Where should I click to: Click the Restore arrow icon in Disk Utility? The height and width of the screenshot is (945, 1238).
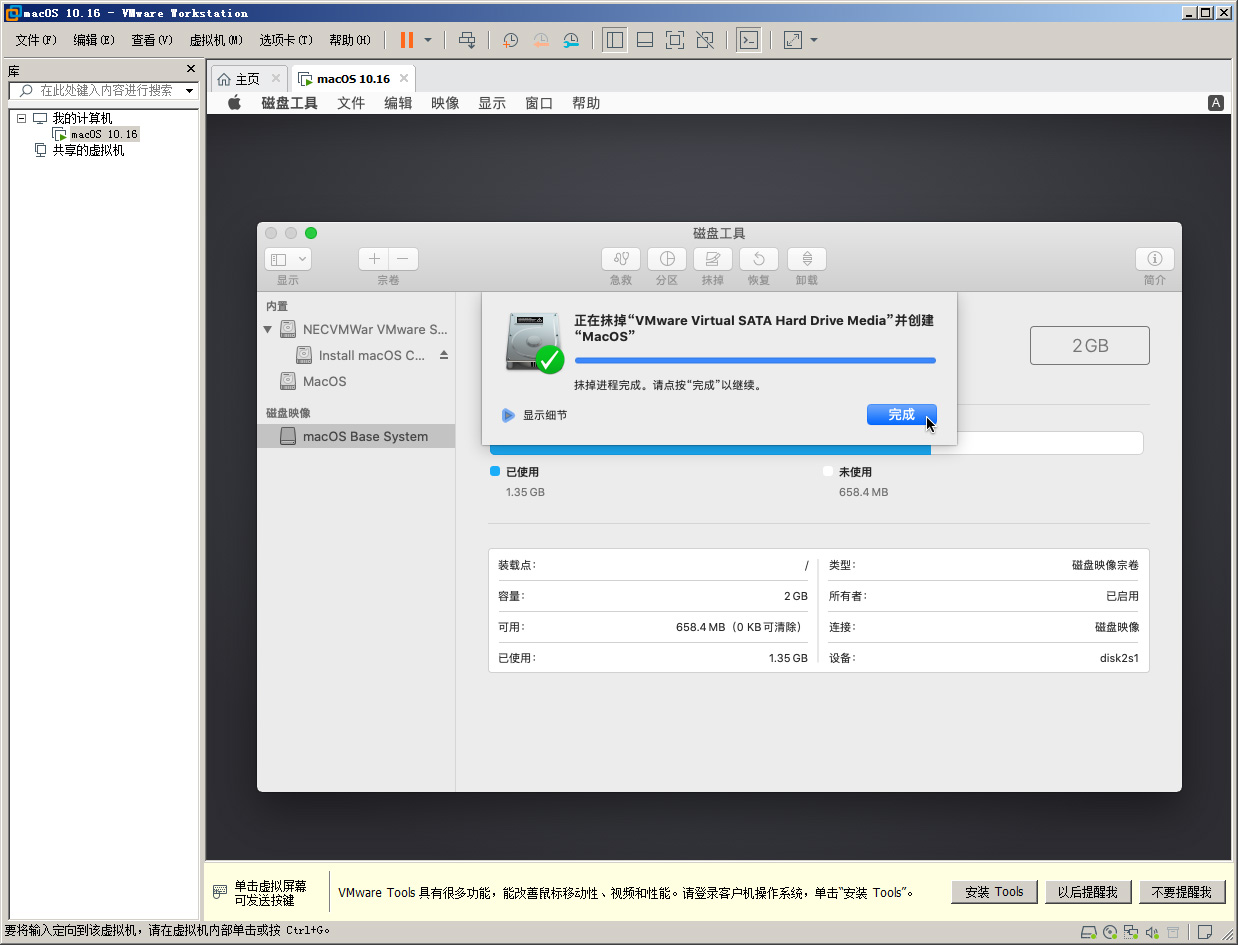759,259
